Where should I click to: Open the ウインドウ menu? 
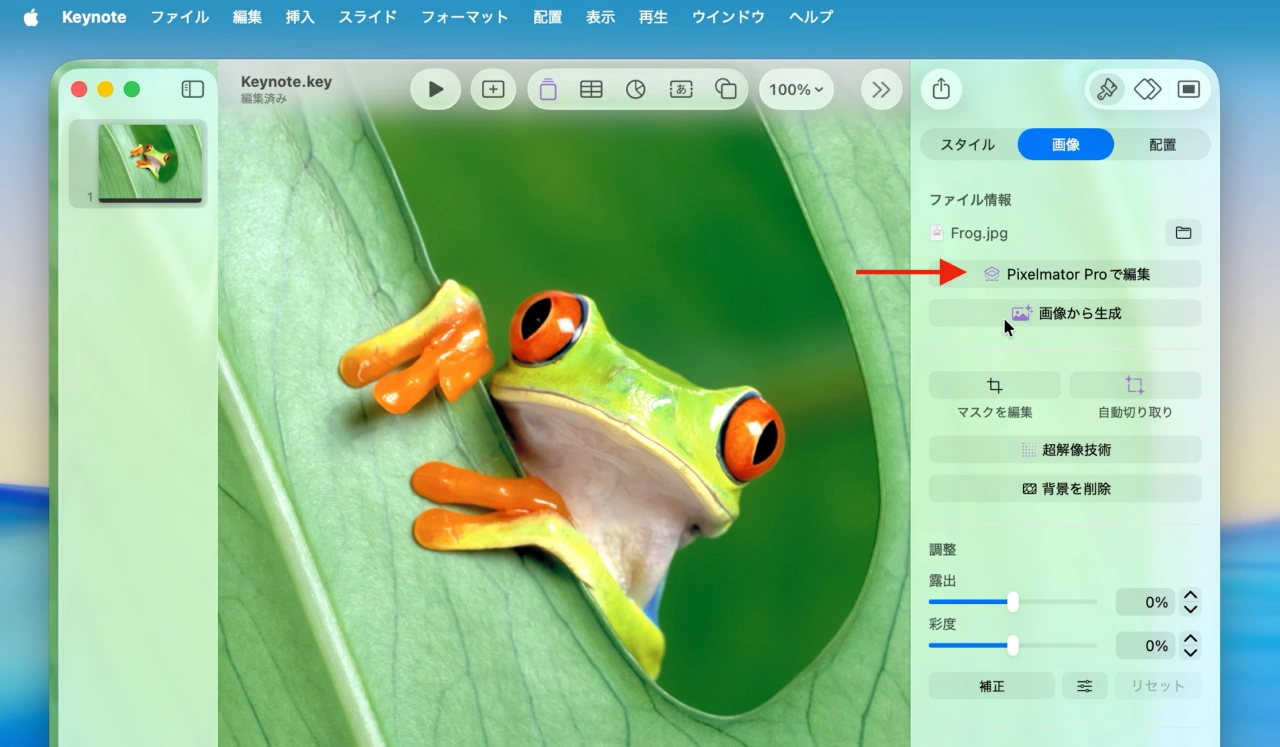pyautogui.click(x=728, y=17)
